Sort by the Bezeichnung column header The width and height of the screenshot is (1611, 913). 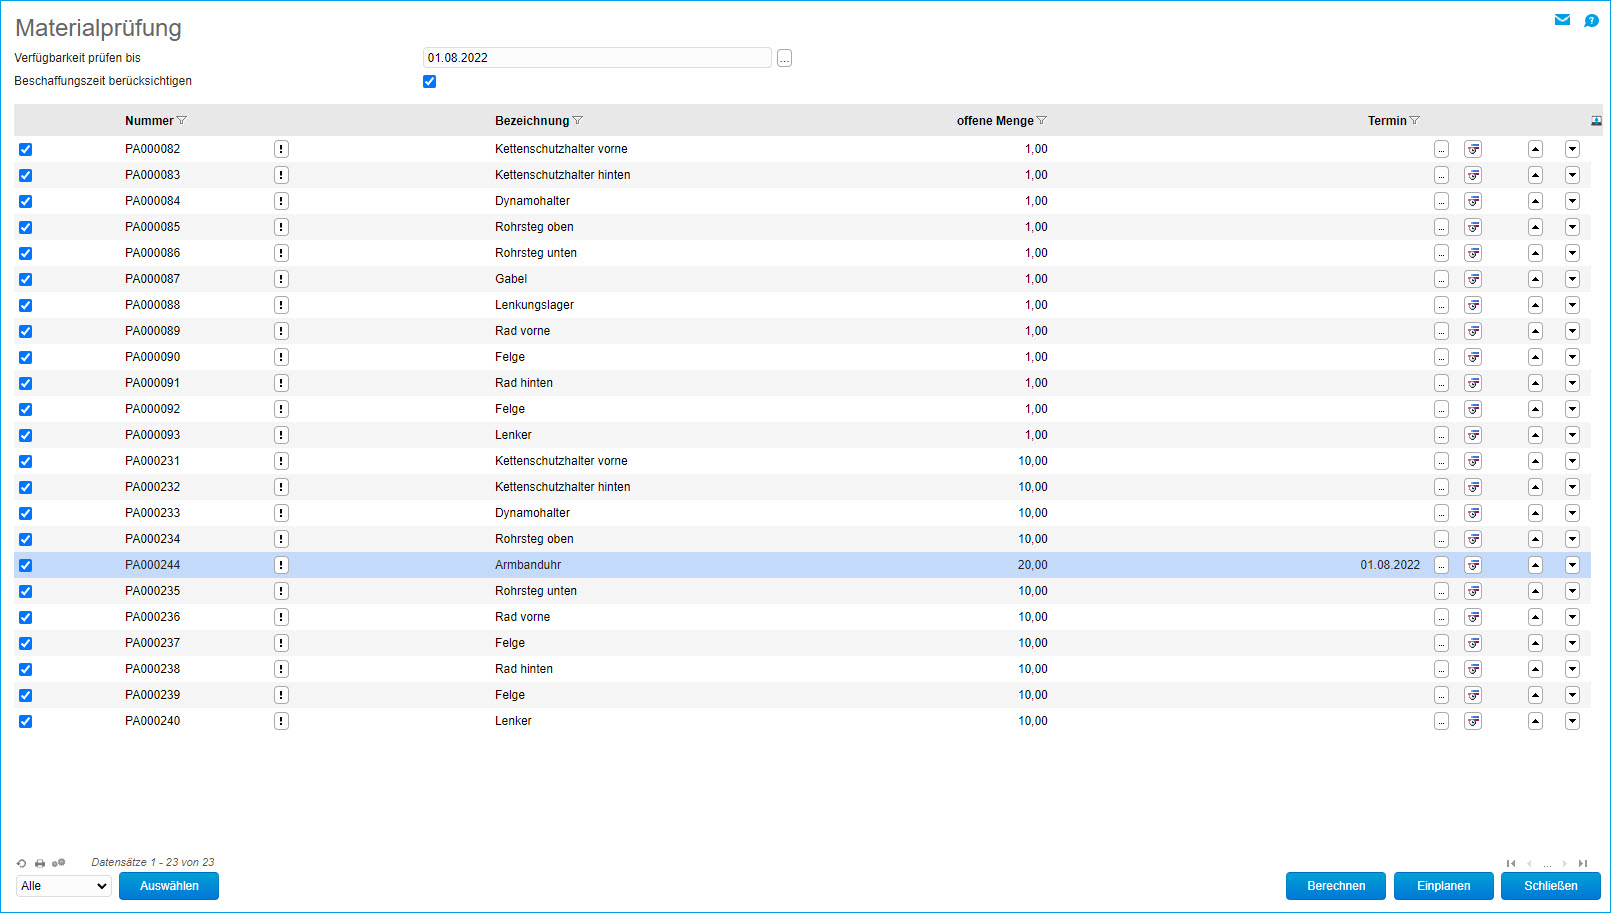(532, 121)
